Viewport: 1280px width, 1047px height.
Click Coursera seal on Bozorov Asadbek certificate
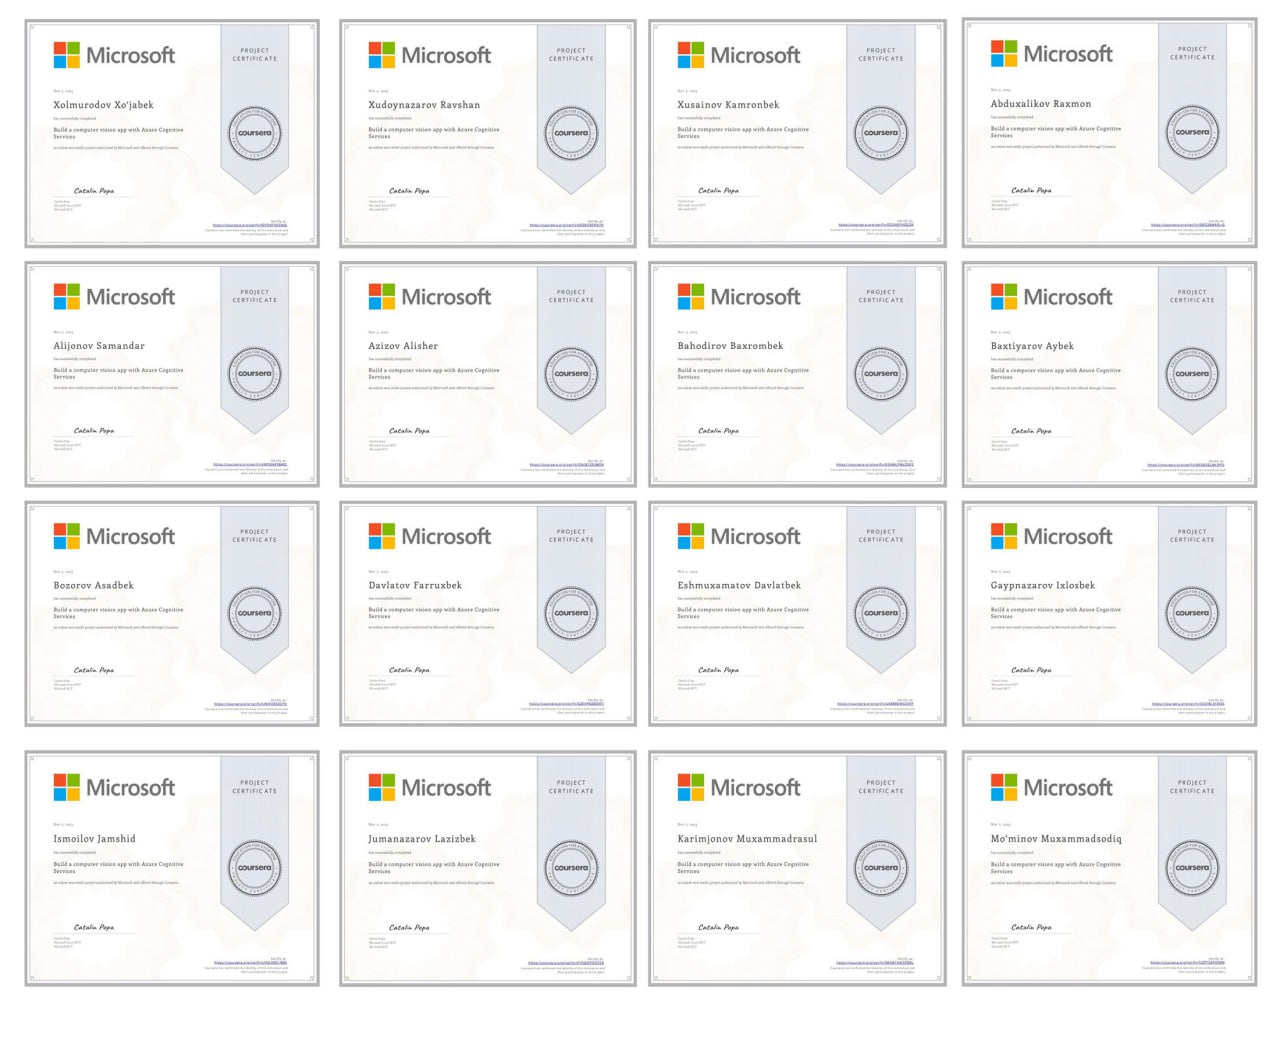pyautogui.click(x=255, y=613)
